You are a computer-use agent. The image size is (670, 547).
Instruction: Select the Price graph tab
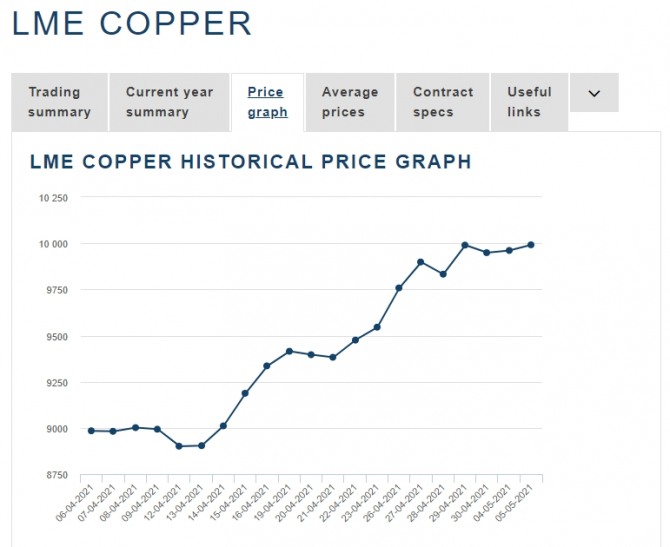pos(267,102)
